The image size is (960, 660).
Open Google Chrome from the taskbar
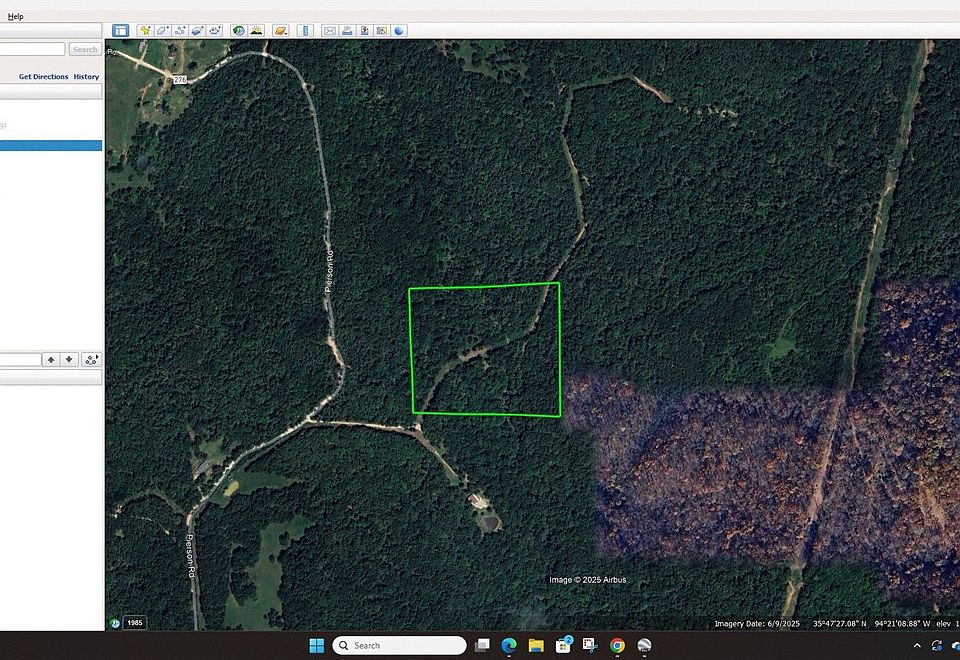pos(617,645)
